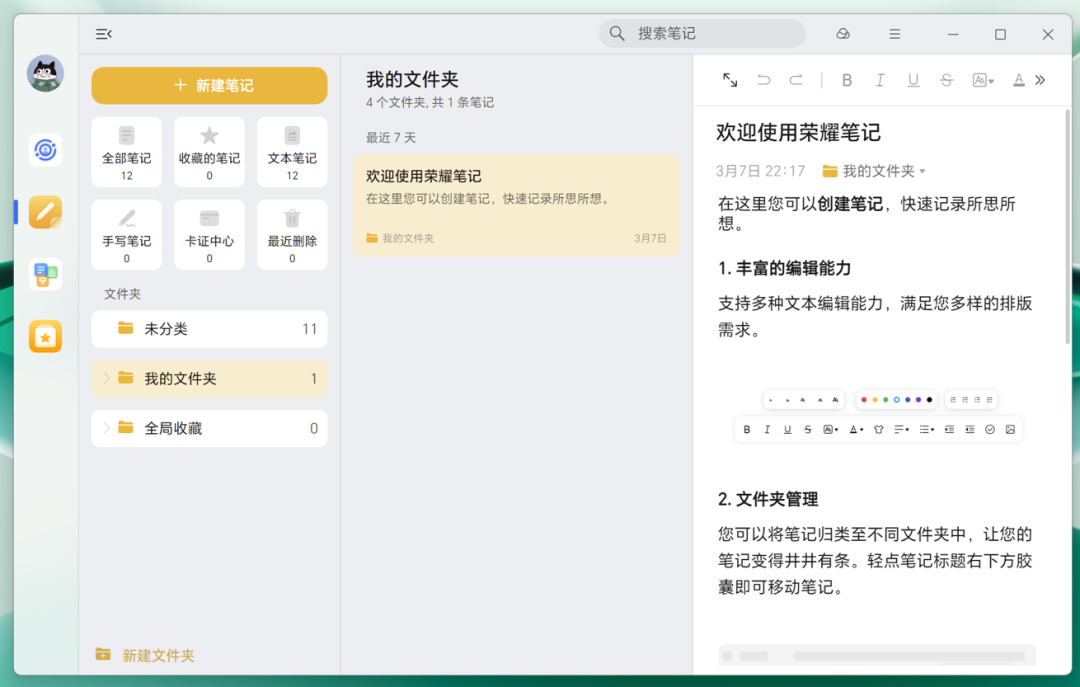
Task: Open the blue circular assistant app icon
Action: tap(45, 150)
